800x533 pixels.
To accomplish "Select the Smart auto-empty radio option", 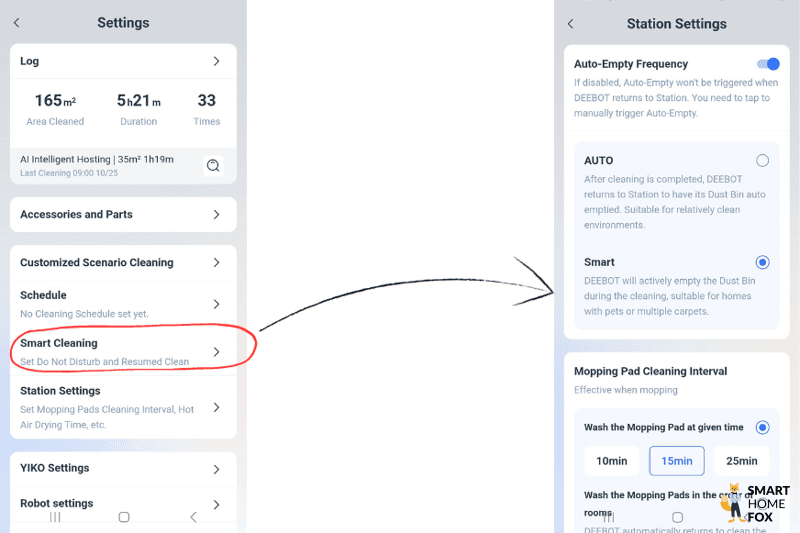I will [x=763, y=262].
